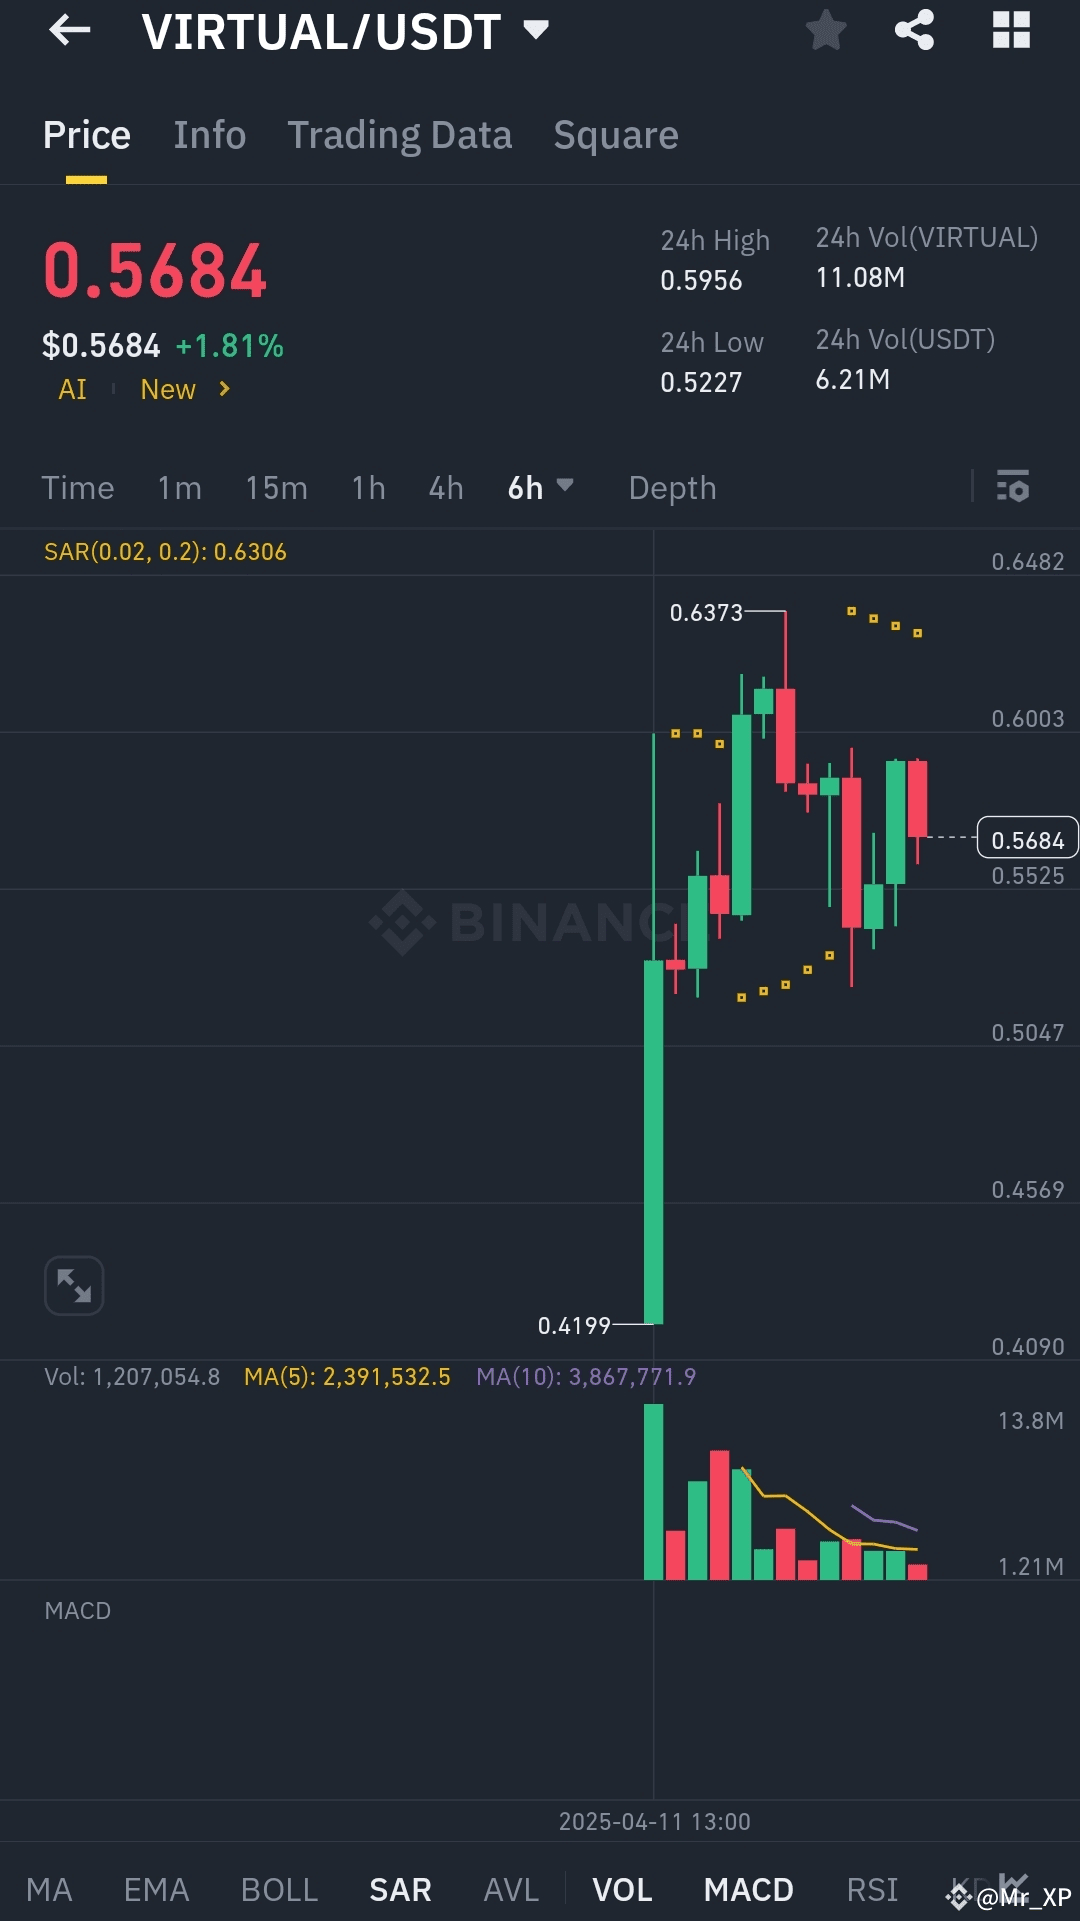
Task: Expand the 6h timeframe dropdown
Action: (540, 488)
